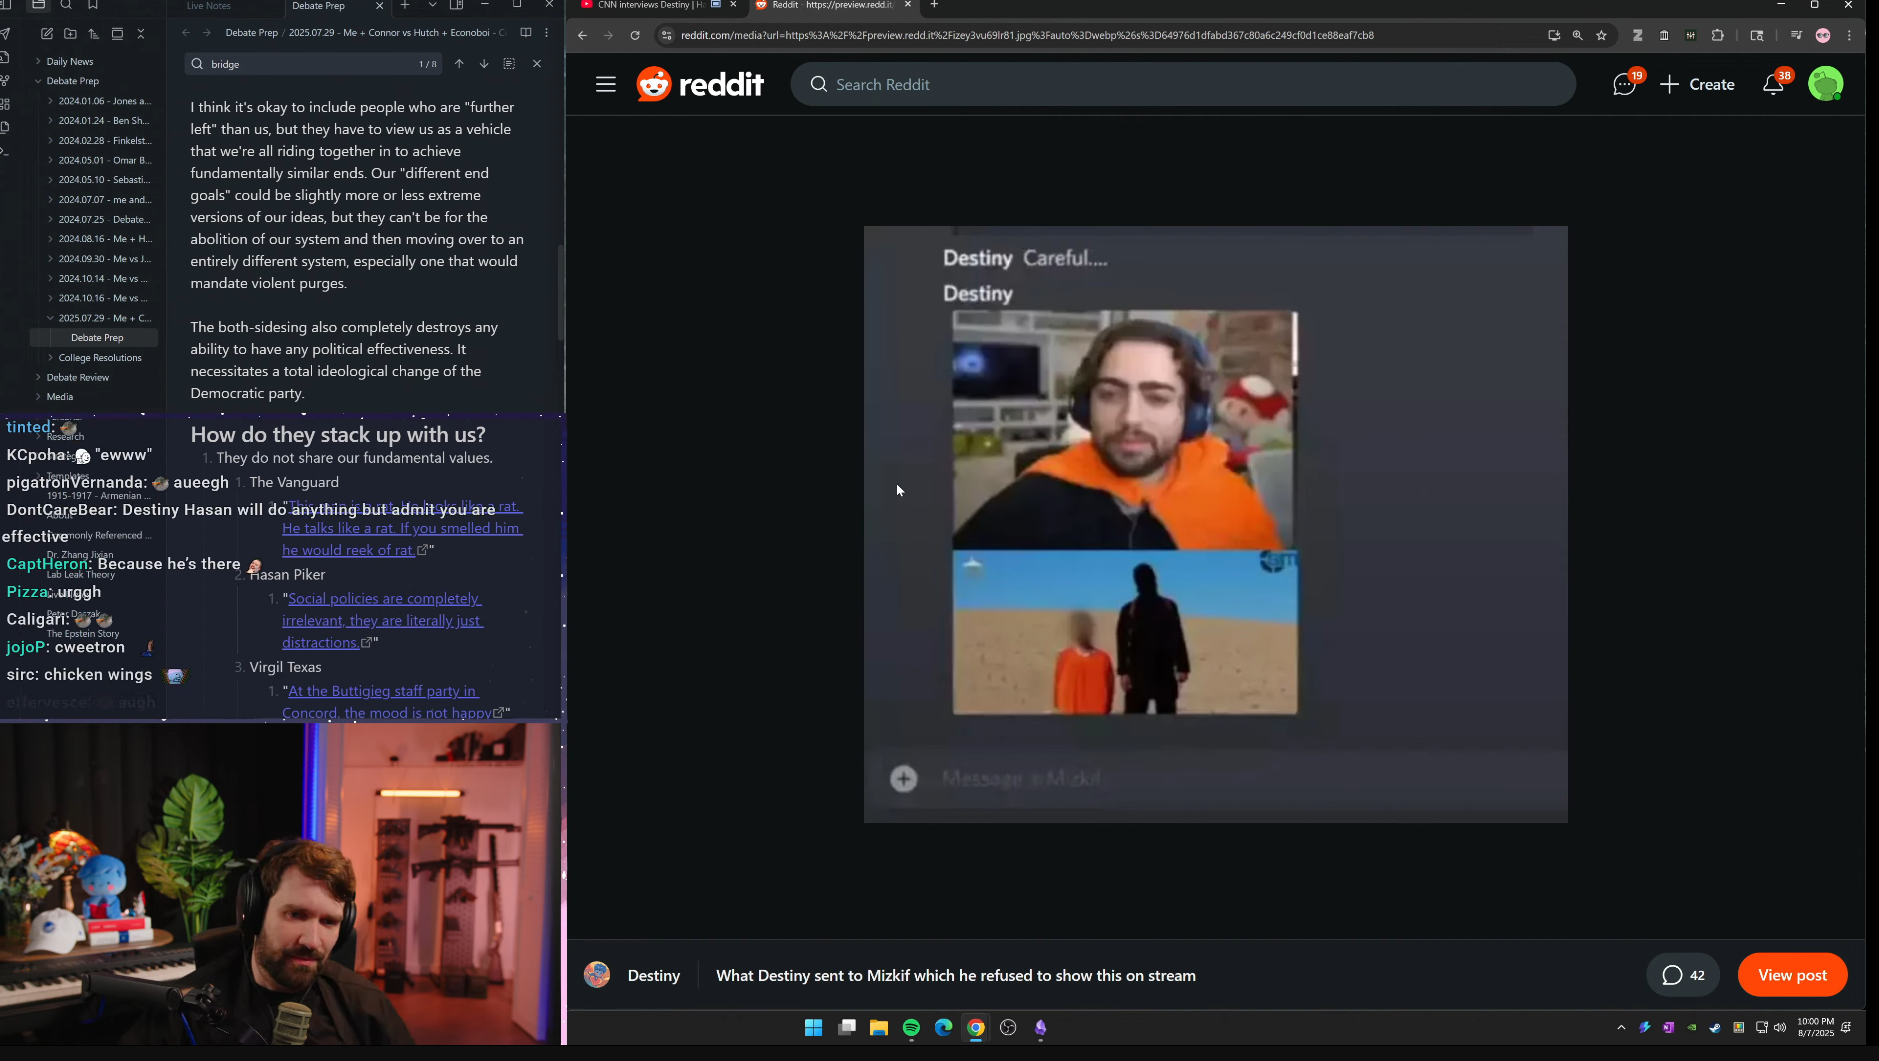Jump to next search match arrow

click(x=484, y=64)
